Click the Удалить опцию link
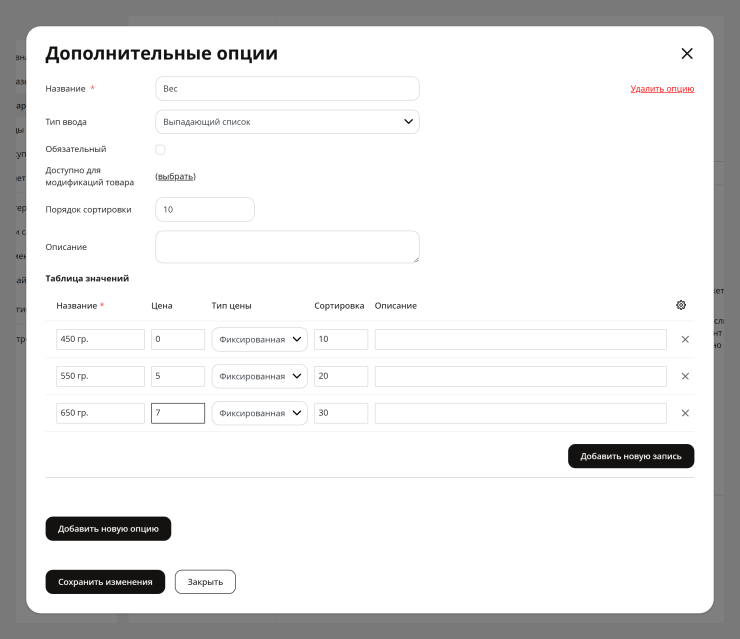 [x=662, y=89]
